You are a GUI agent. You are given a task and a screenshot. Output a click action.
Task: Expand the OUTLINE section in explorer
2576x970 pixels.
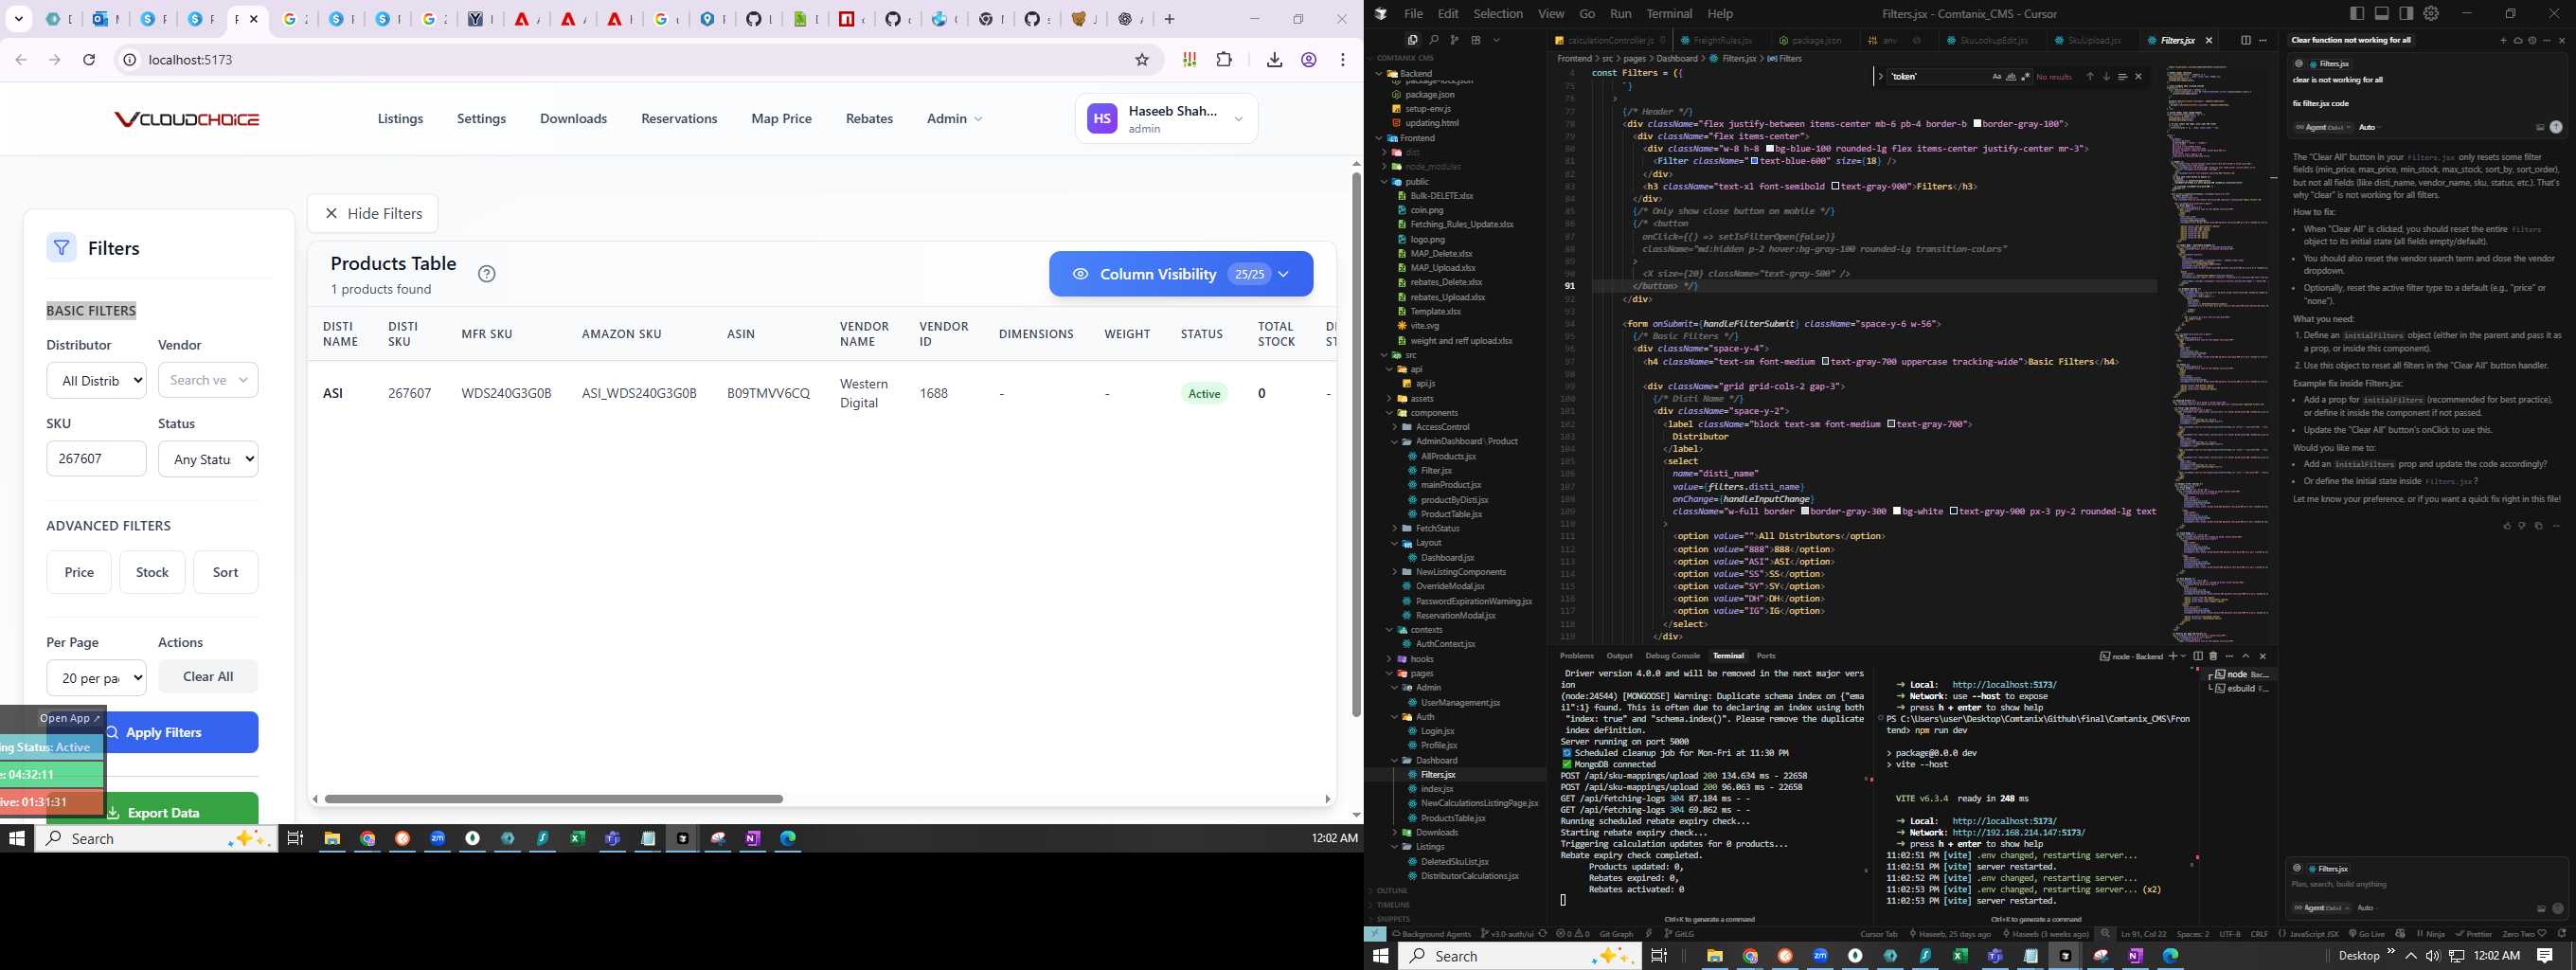[1391, 890]
